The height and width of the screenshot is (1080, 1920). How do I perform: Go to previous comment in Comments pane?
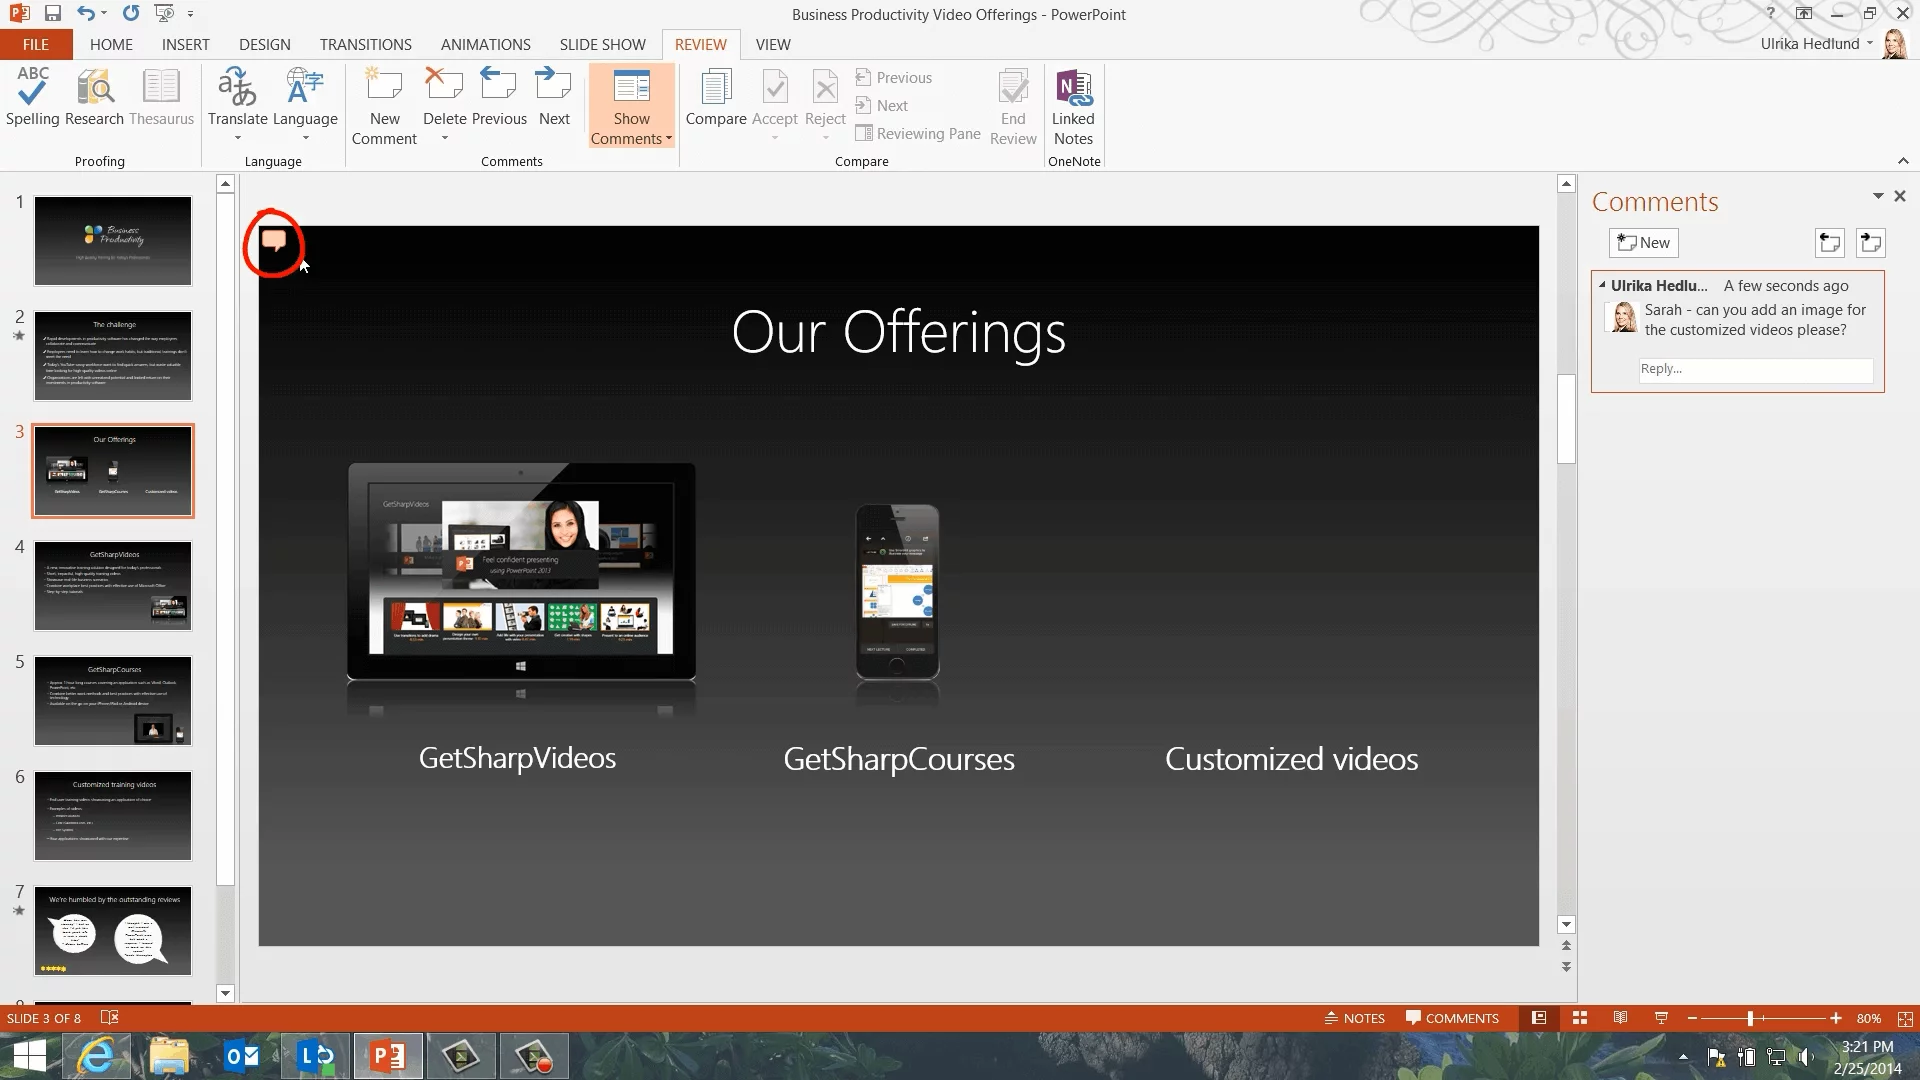(1829, 243)
